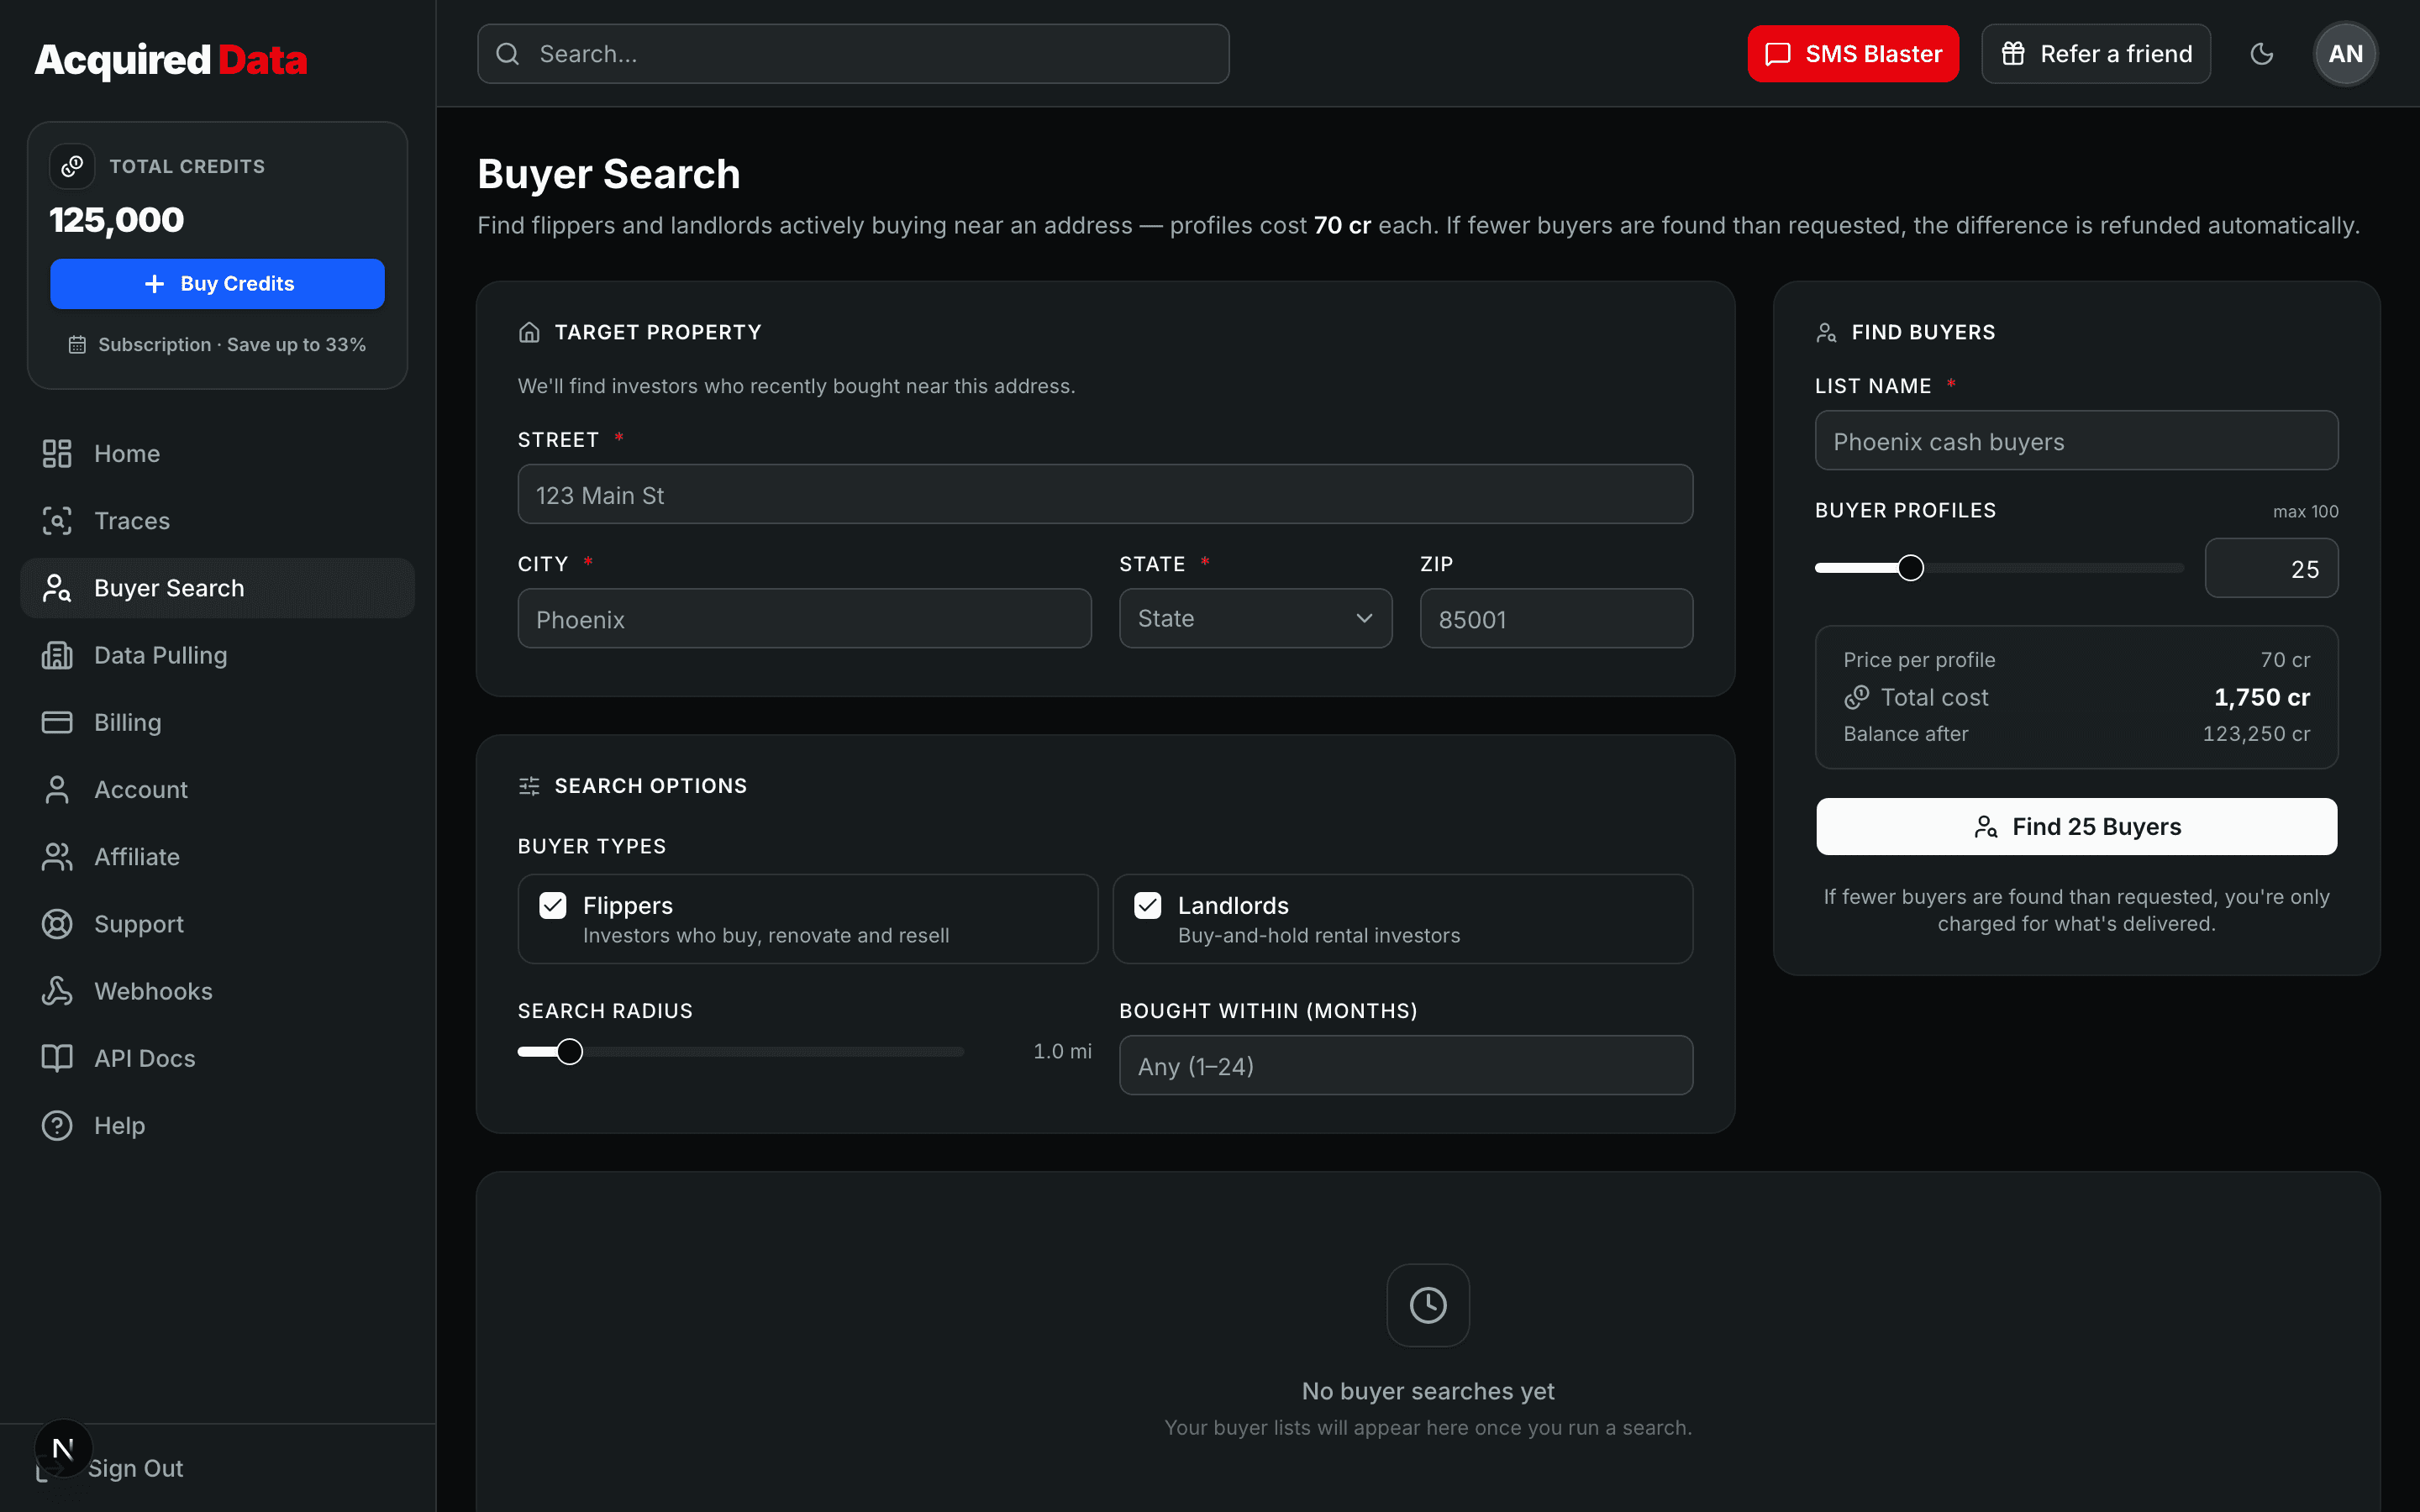Click the API Docs book icon
The height and width of the screenshot is (1512, 2420).
click(x=57, y=1058)
